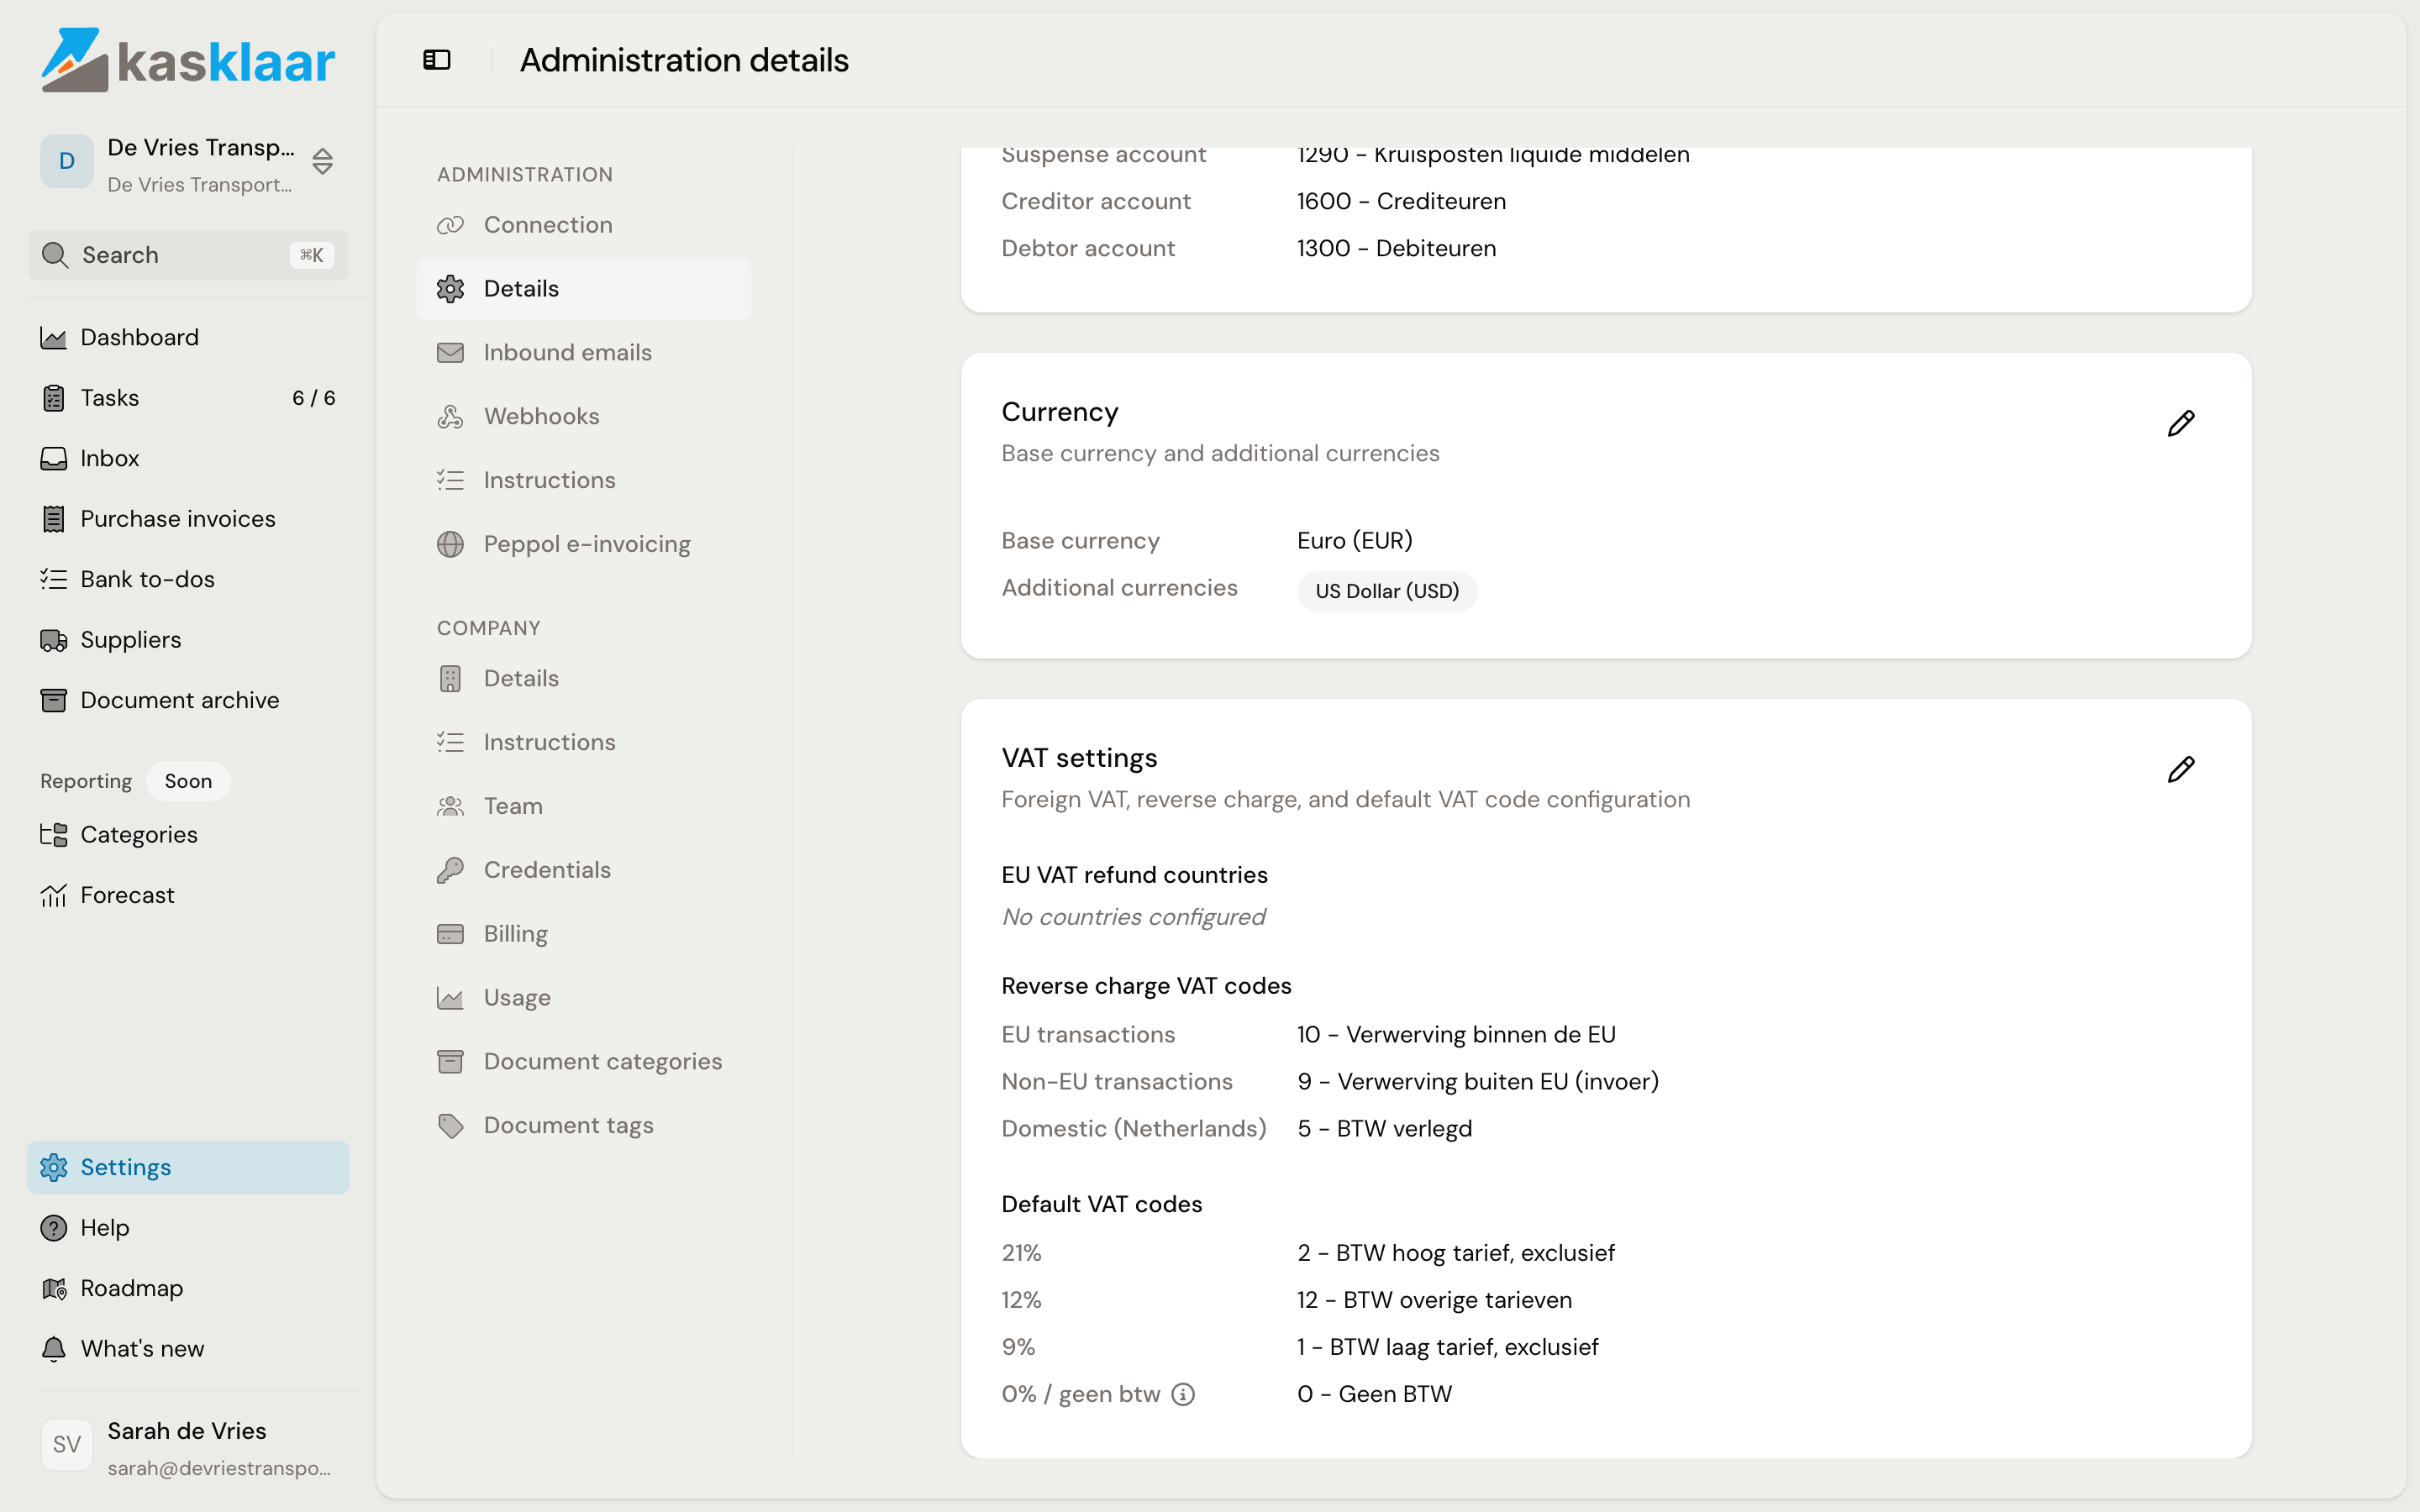Click the Help question mark icon
The width and height of the screenshot is (2420, 1512).
[x=53, y=1228]
